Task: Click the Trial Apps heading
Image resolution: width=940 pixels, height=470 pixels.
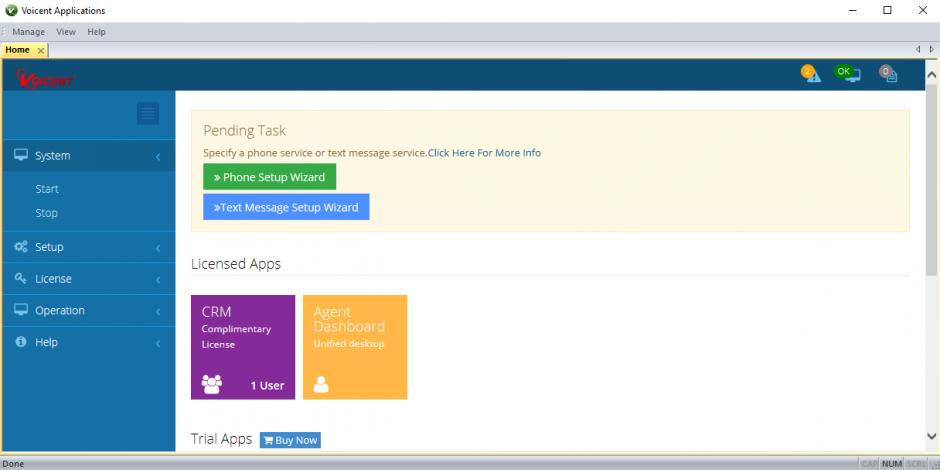Action: point(221,439)
